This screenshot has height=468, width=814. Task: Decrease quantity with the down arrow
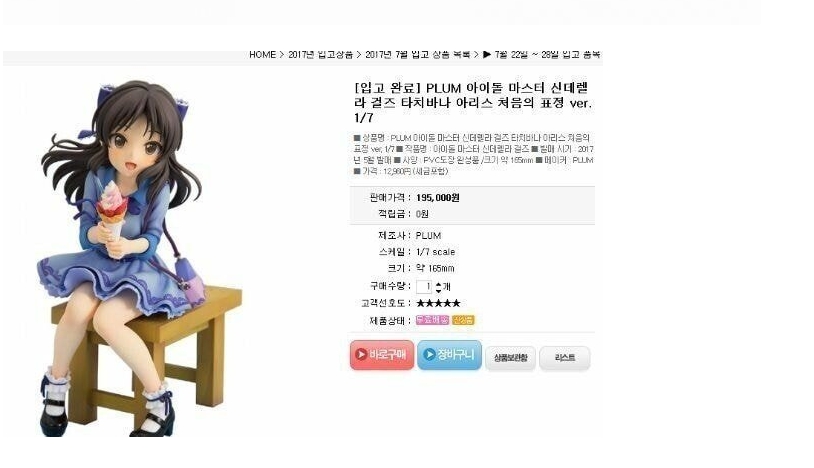438,290
